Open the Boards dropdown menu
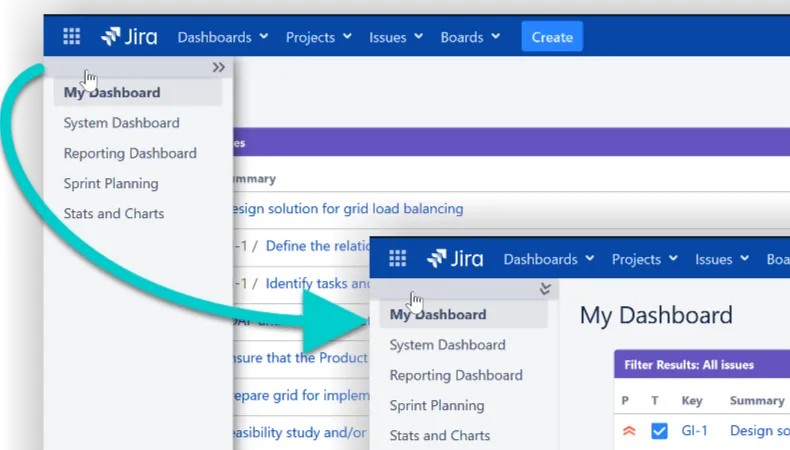The height and width of the screenshot is (450, 790). pos(469,37)
